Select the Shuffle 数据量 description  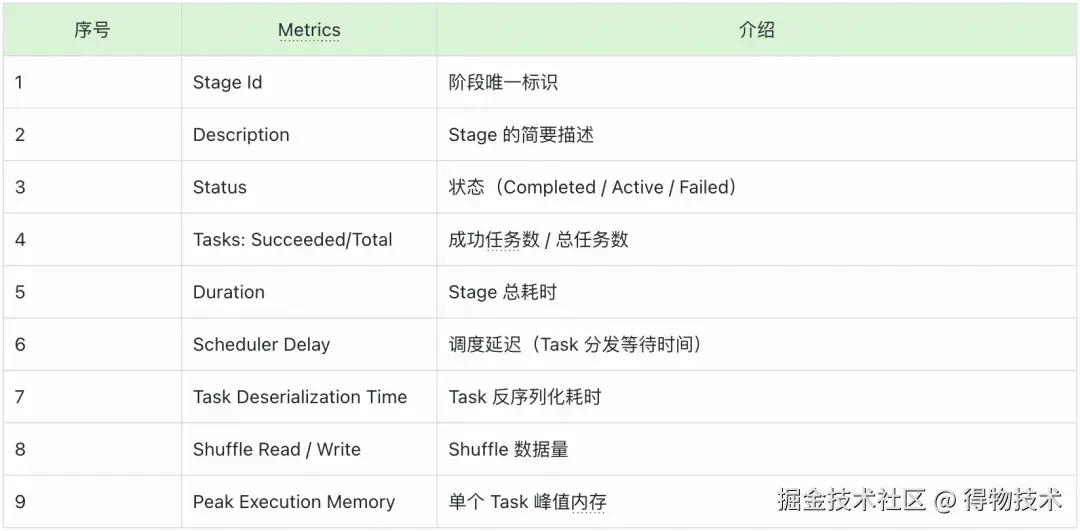508,449
